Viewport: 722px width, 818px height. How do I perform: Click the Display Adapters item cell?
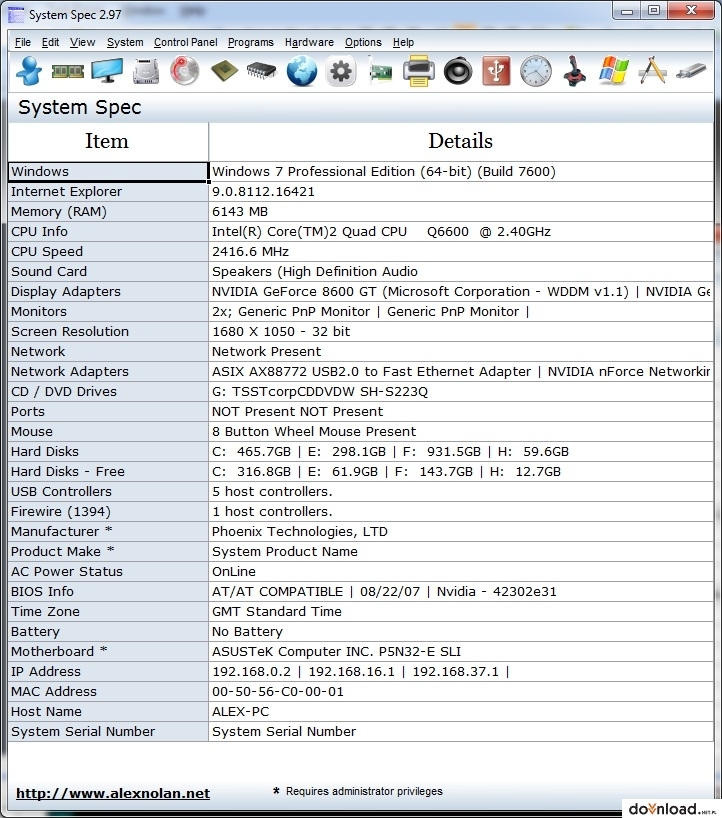[x=108, y=291]
